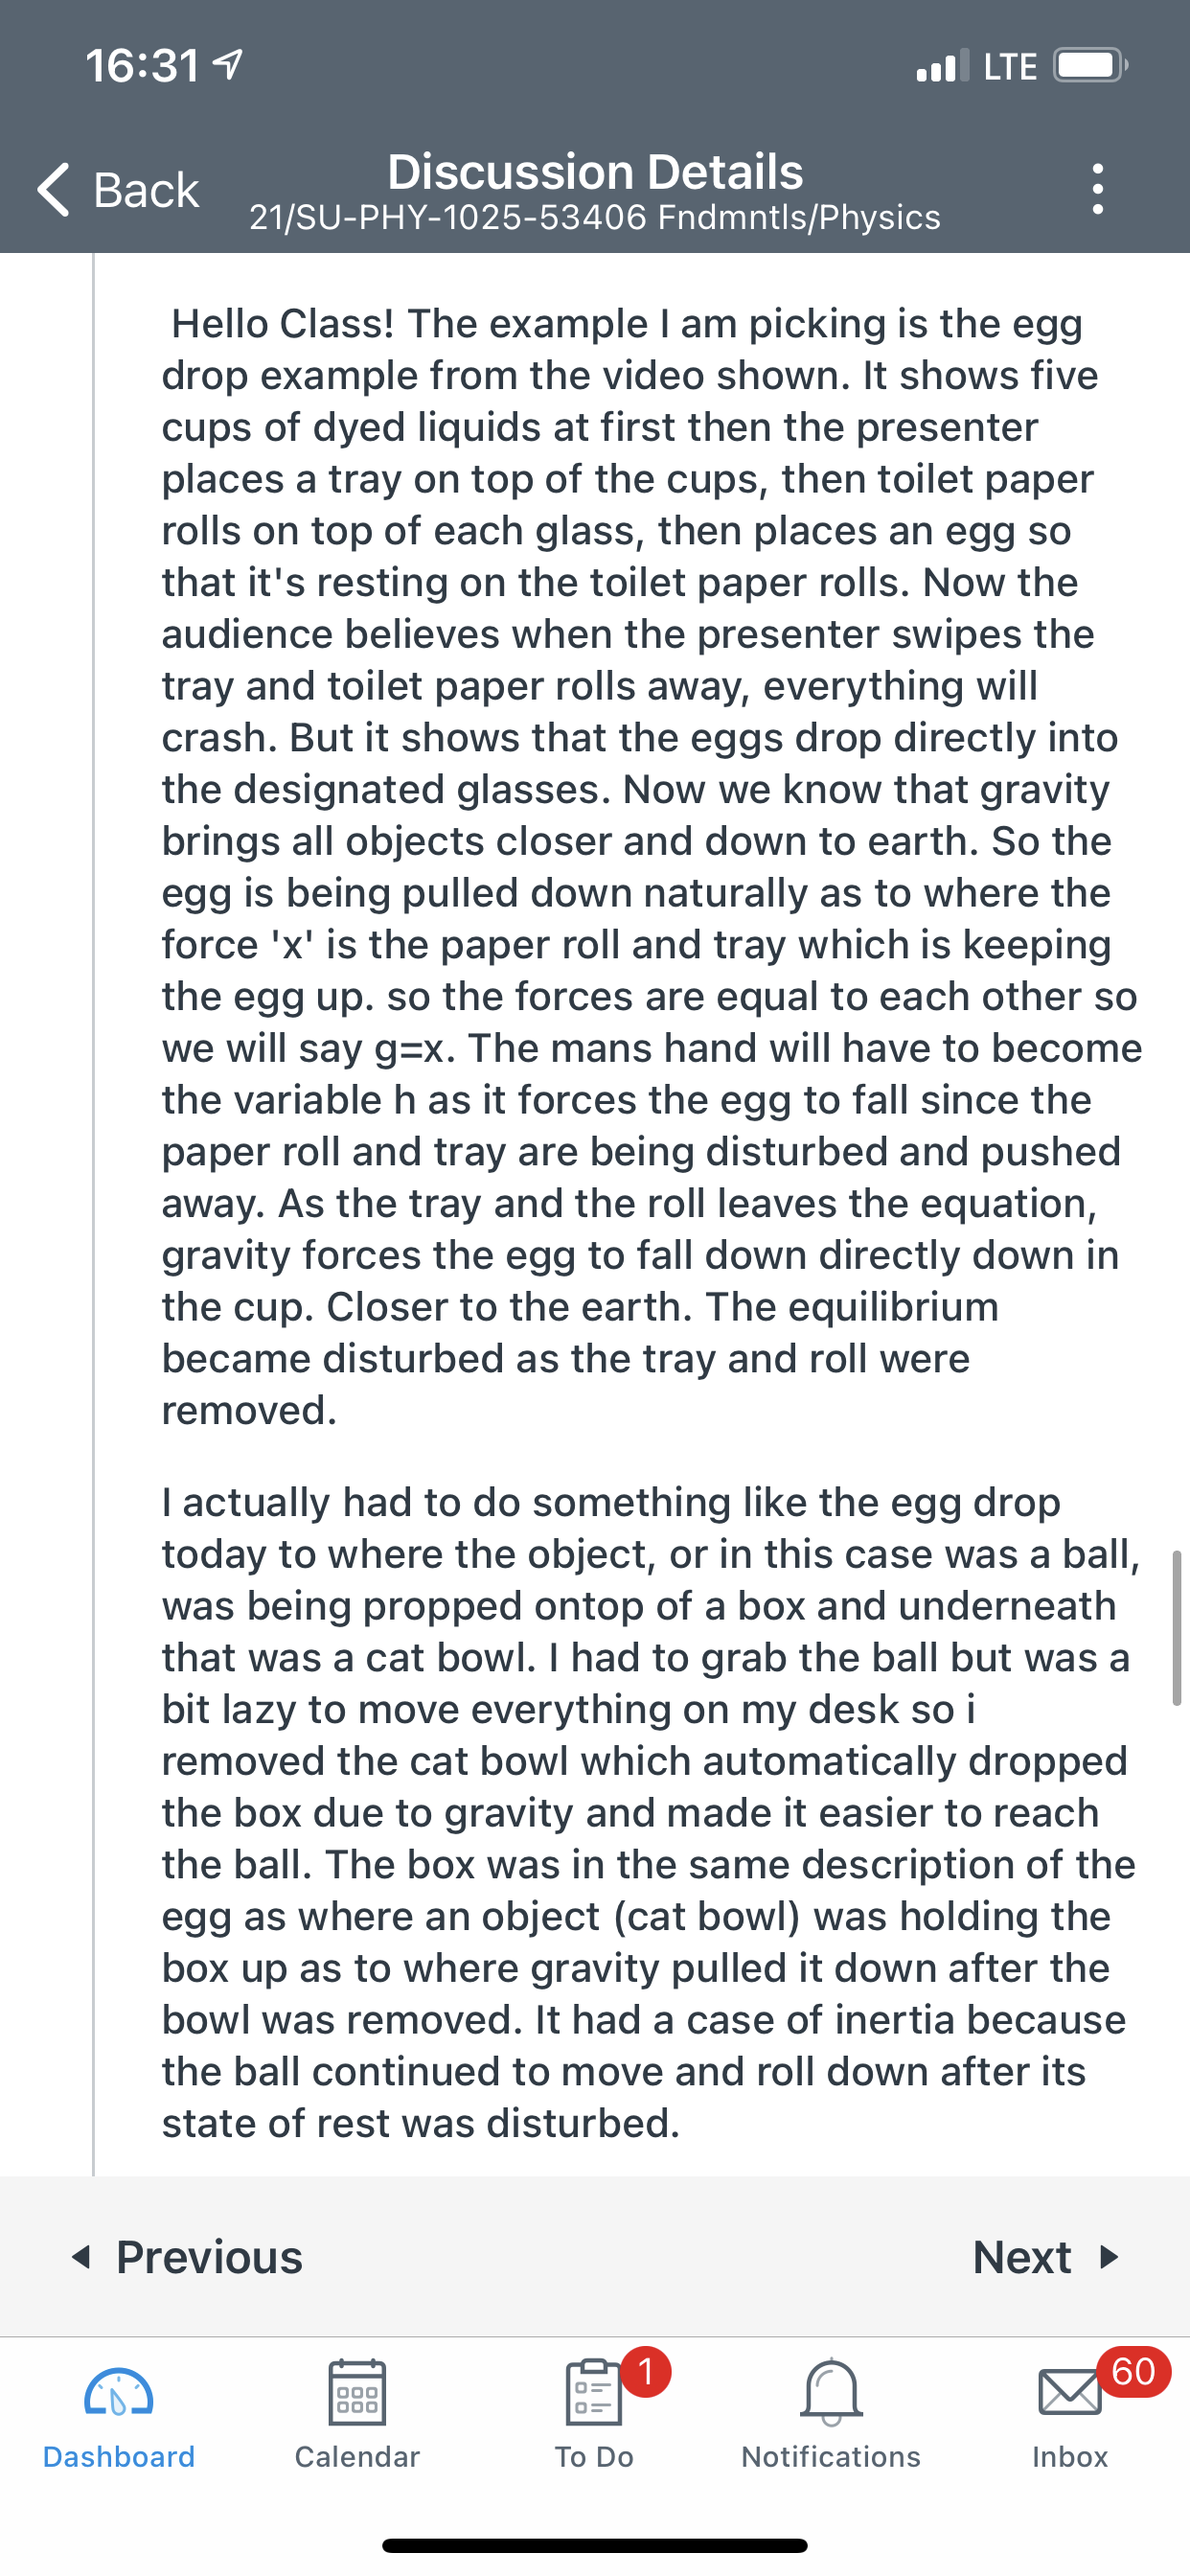Open the Notifications bell icon
Viewport: 1190px width, 2576px height.
point(831,2392)
